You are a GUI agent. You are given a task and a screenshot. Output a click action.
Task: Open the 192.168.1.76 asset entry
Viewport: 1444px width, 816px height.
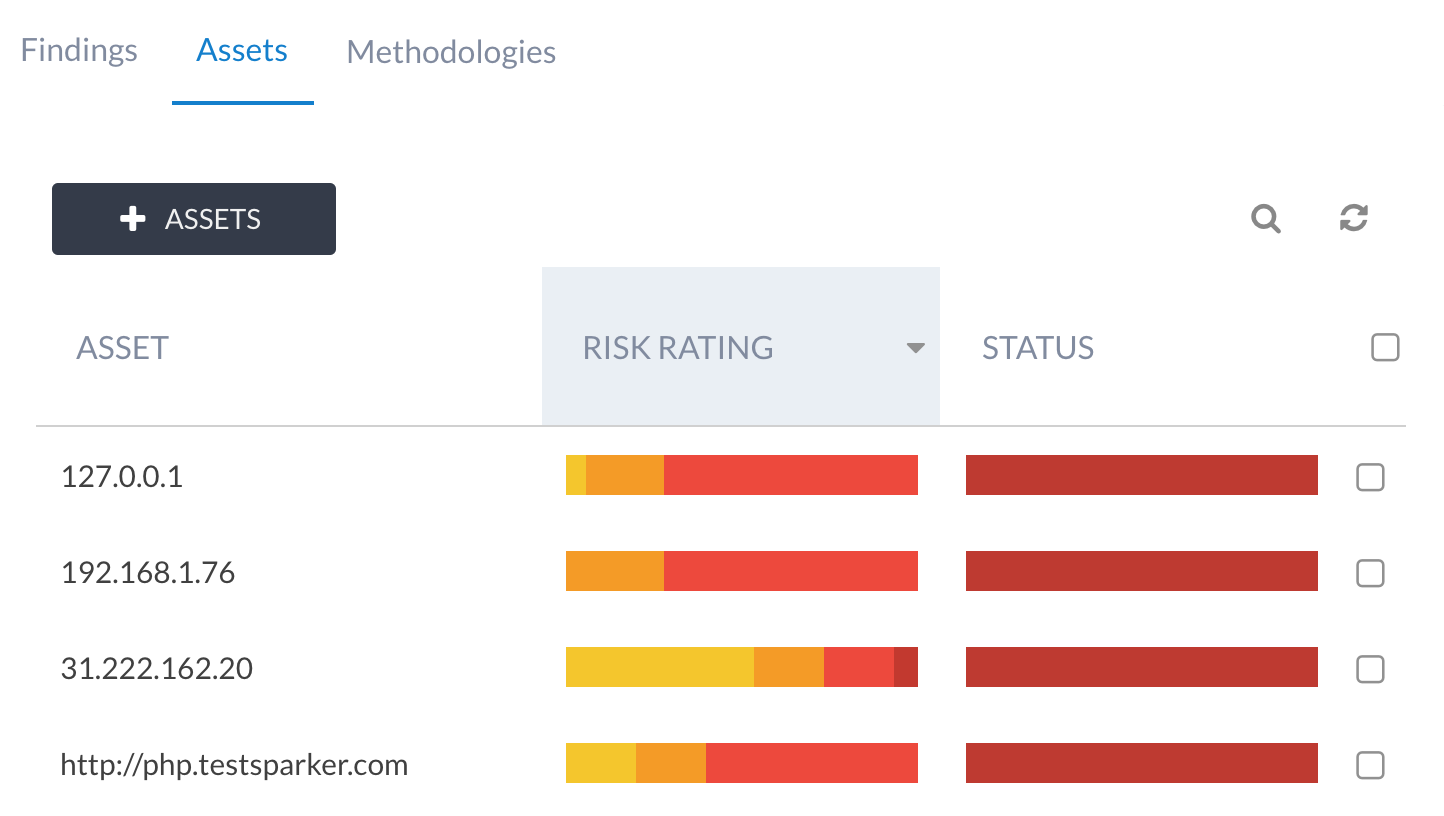(148, 572)
